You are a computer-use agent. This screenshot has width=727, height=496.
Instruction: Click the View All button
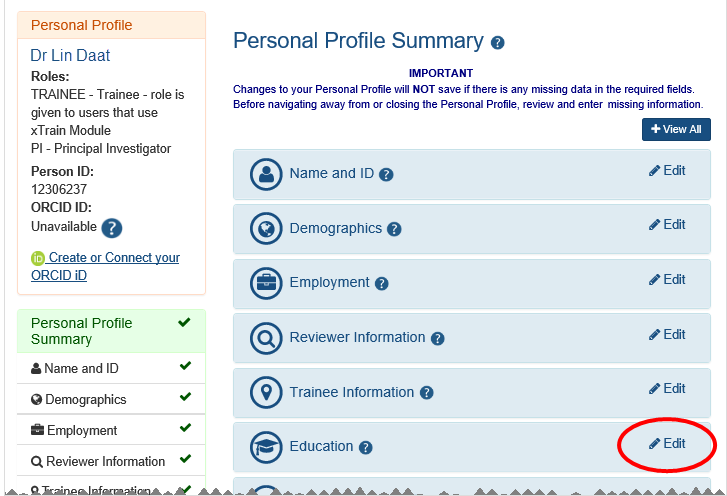click(676, 129)
